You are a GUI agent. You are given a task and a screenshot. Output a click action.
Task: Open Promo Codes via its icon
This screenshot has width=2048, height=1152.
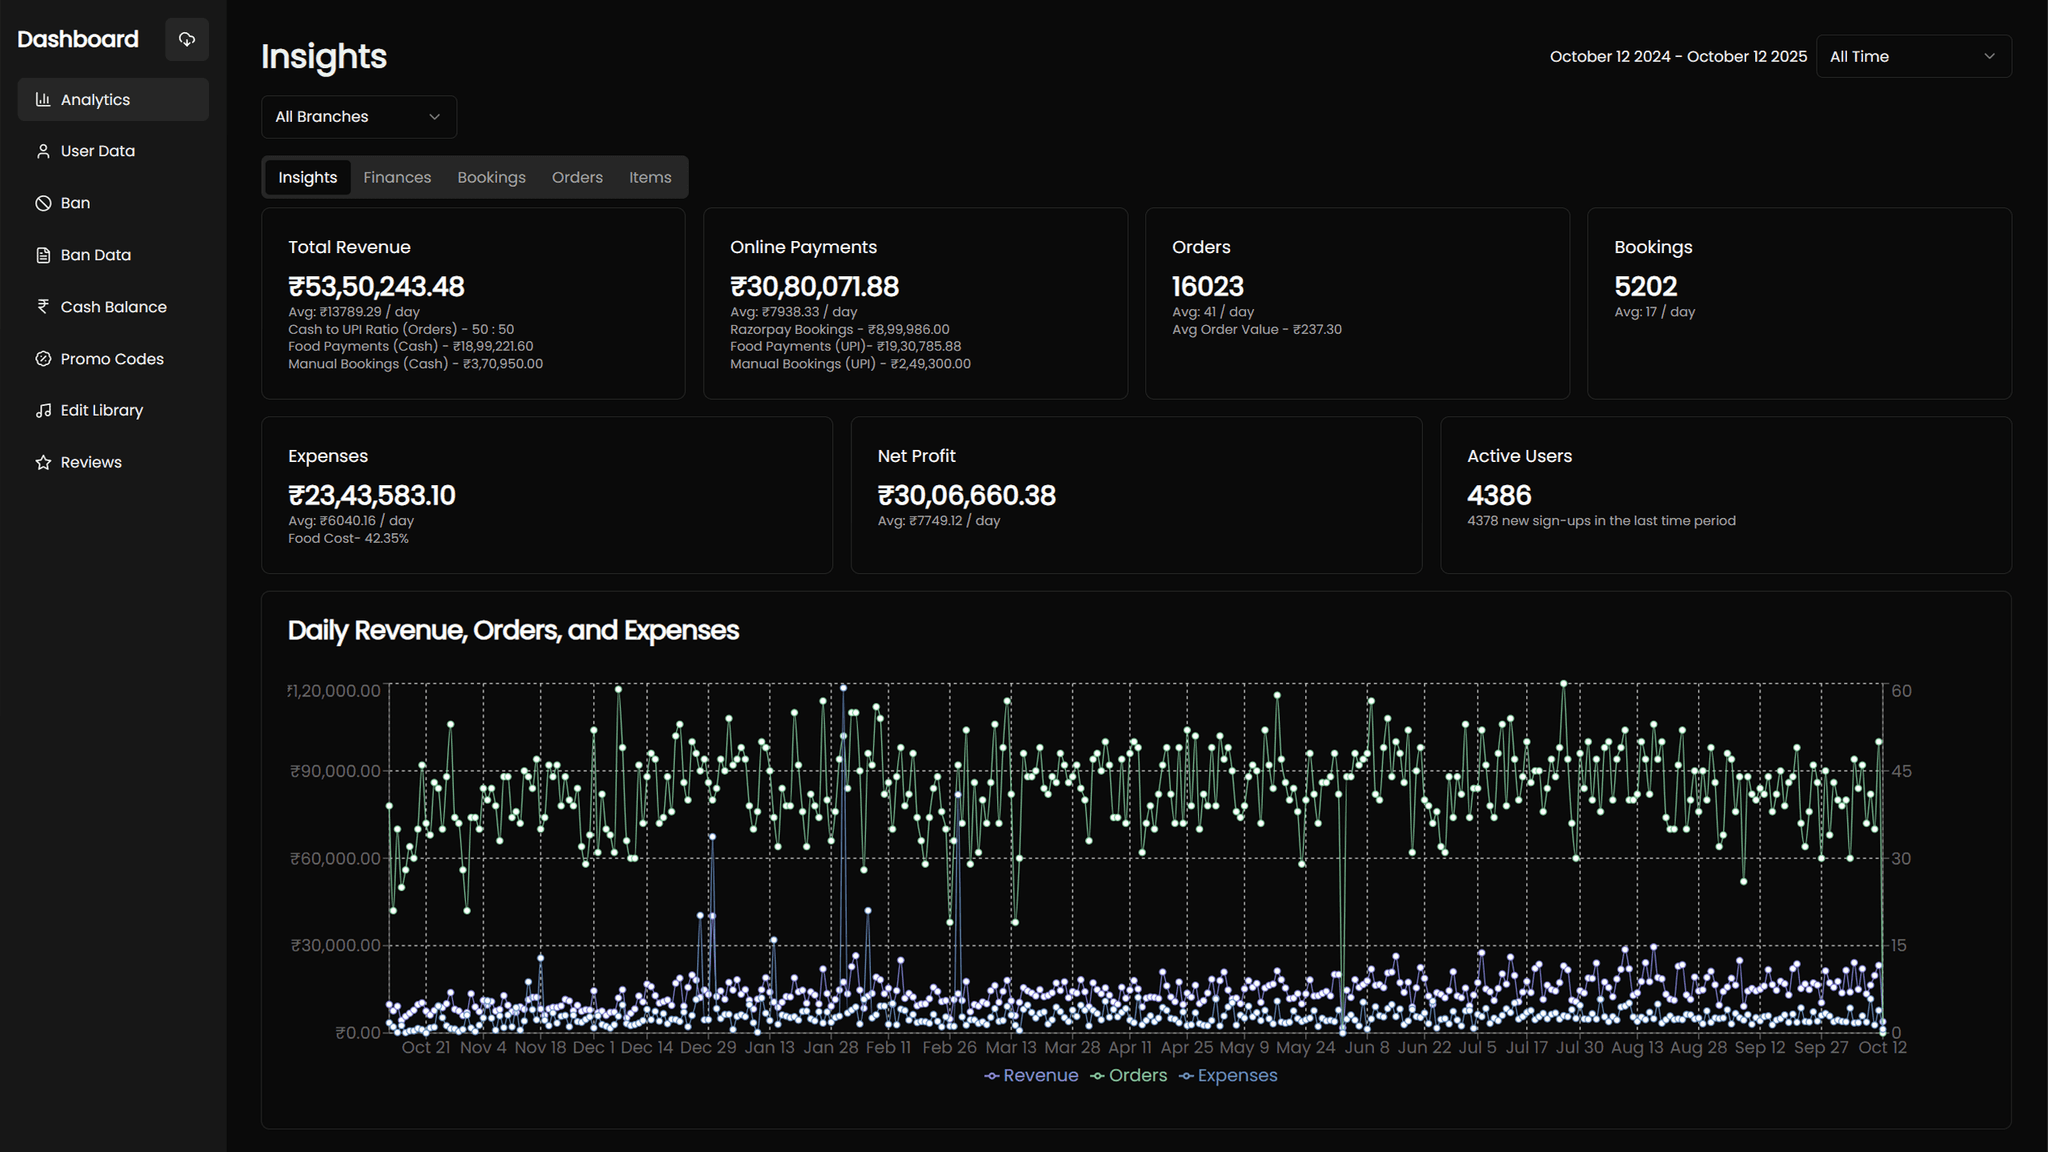[x=43, y=358]
